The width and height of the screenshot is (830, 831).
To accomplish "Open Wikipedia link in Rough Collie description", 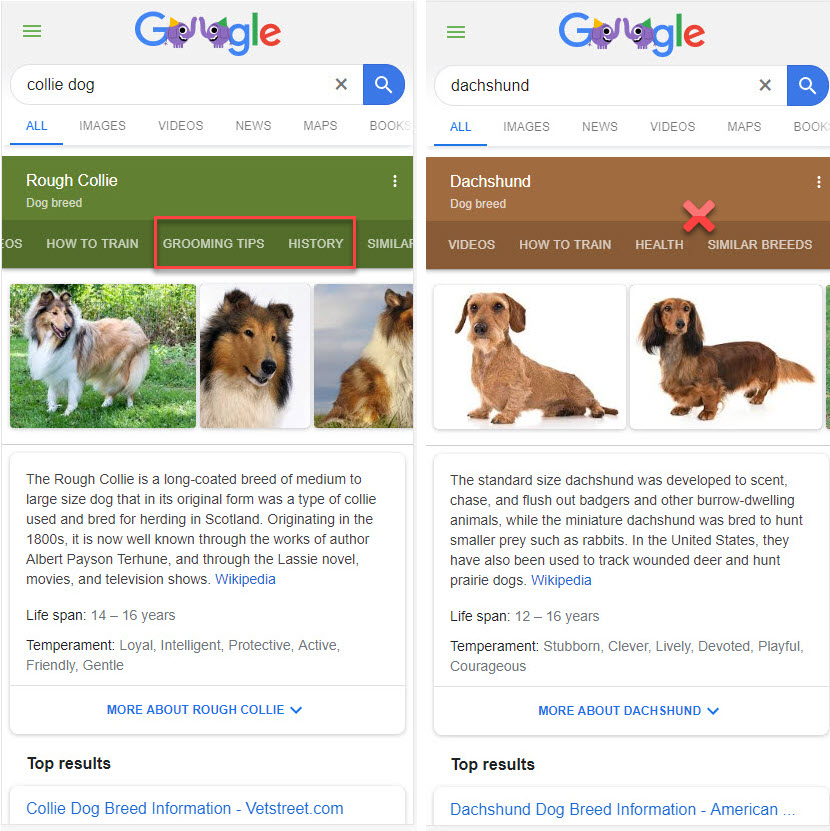I will coord(245,579).
